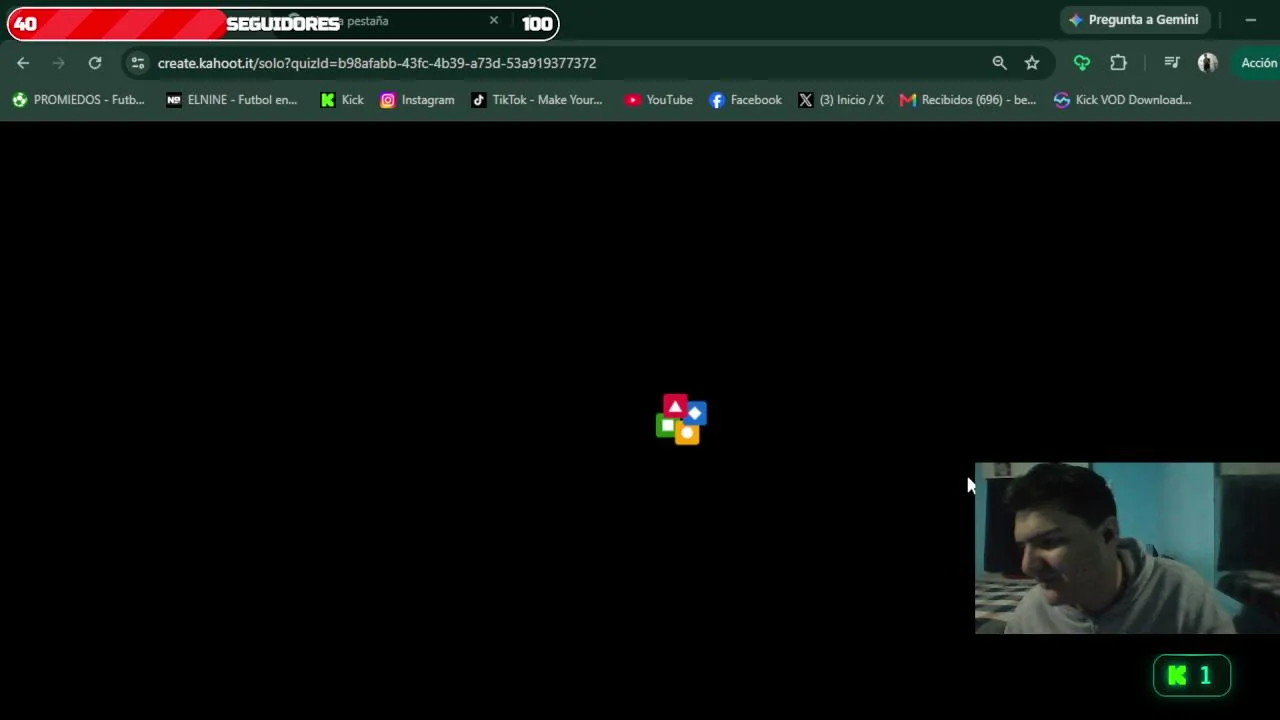This screenshot has width=1280, height=720.
Task: Click the Pregunta a Gemini button
Action: point(1134,20)
